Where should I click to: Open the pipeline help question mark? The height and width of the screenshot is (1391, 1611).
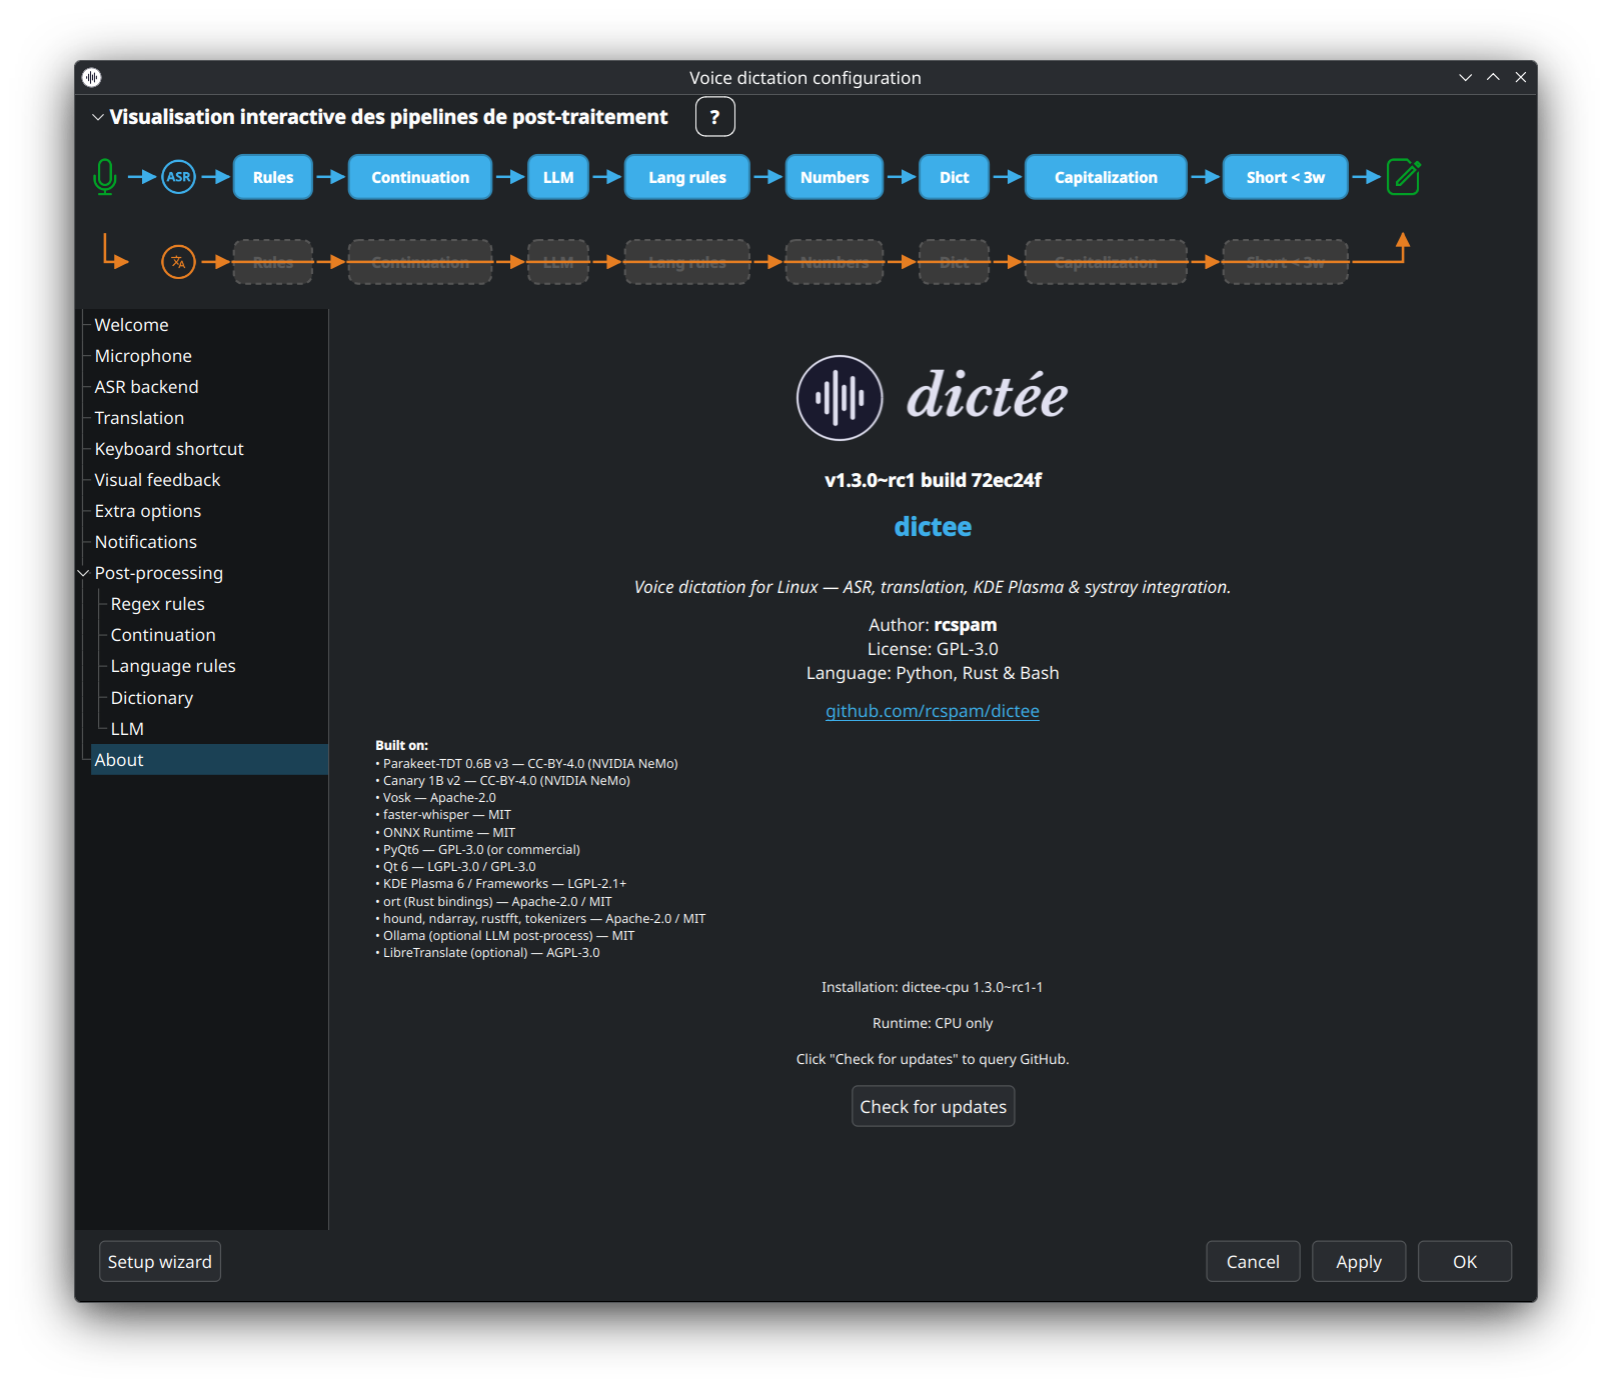(x=715, y=117)
